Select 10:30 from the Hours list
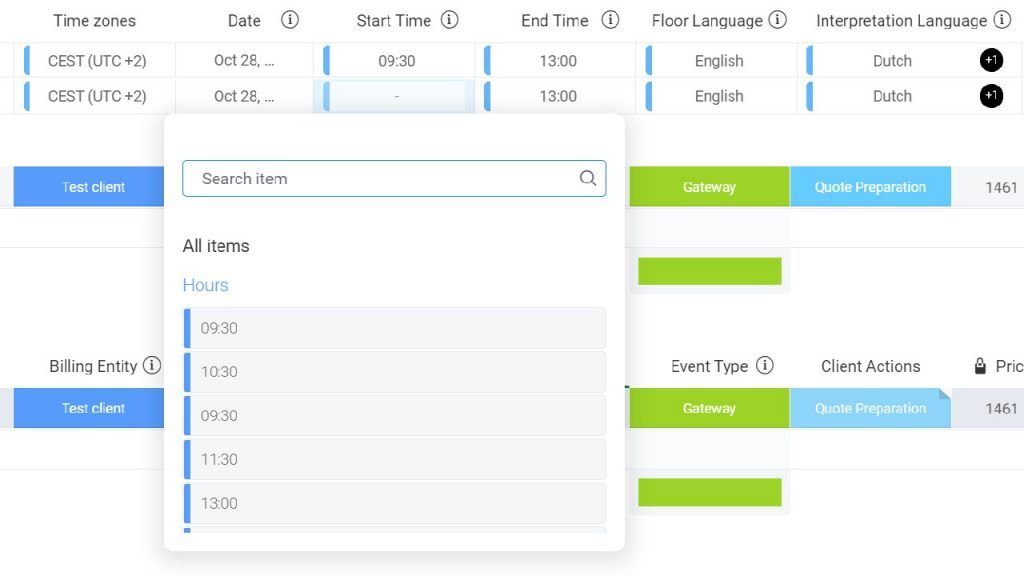The width and height of the screenshot is (1024, 576). [x=394, y=371]
